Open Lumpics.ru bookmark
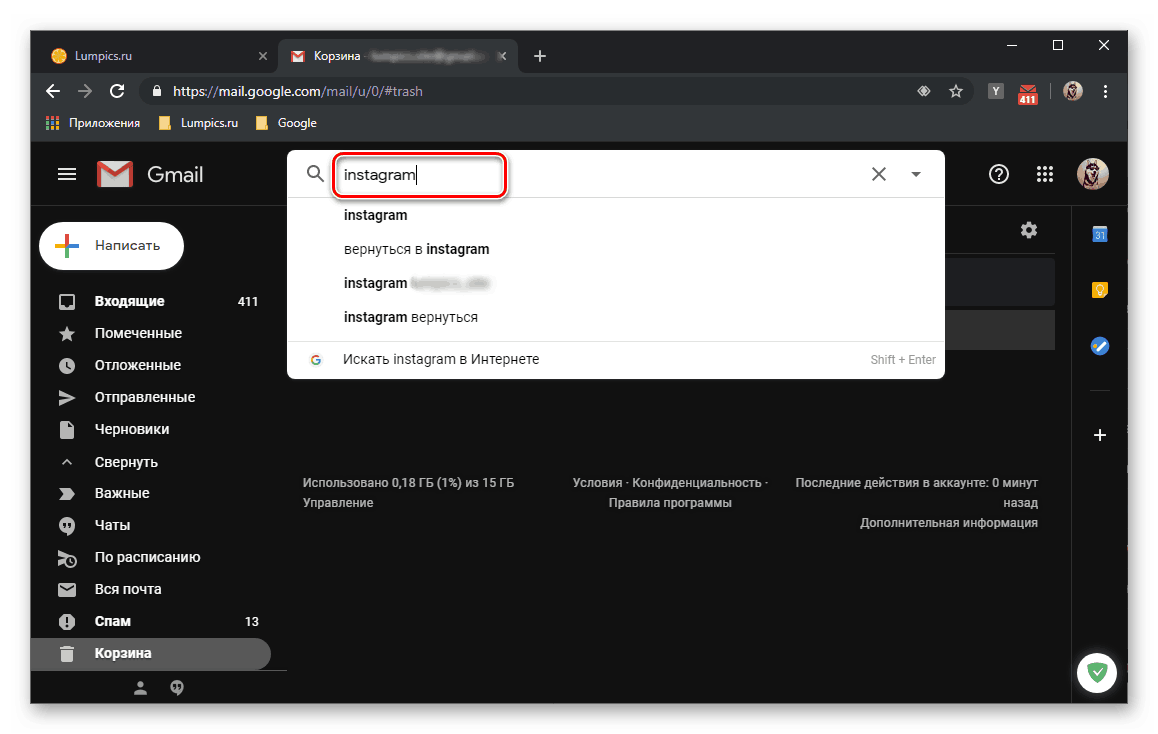The width and height of the screenshot is (1158, 734). [199, 123]
